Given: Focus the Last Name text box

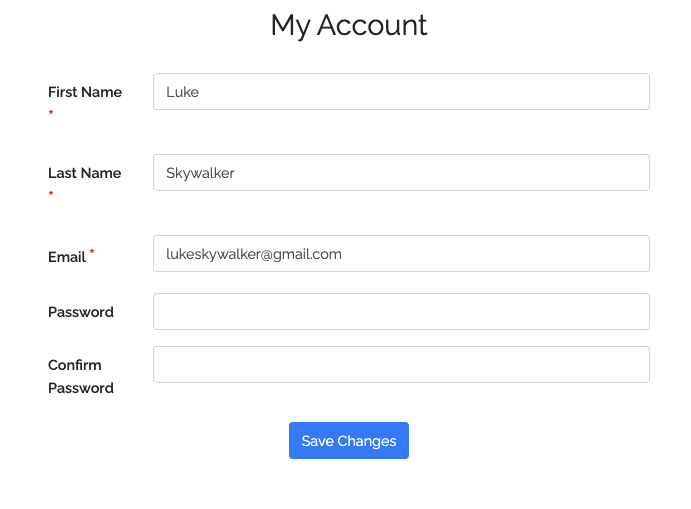Looking at the screenshot, I should point(400,173).
